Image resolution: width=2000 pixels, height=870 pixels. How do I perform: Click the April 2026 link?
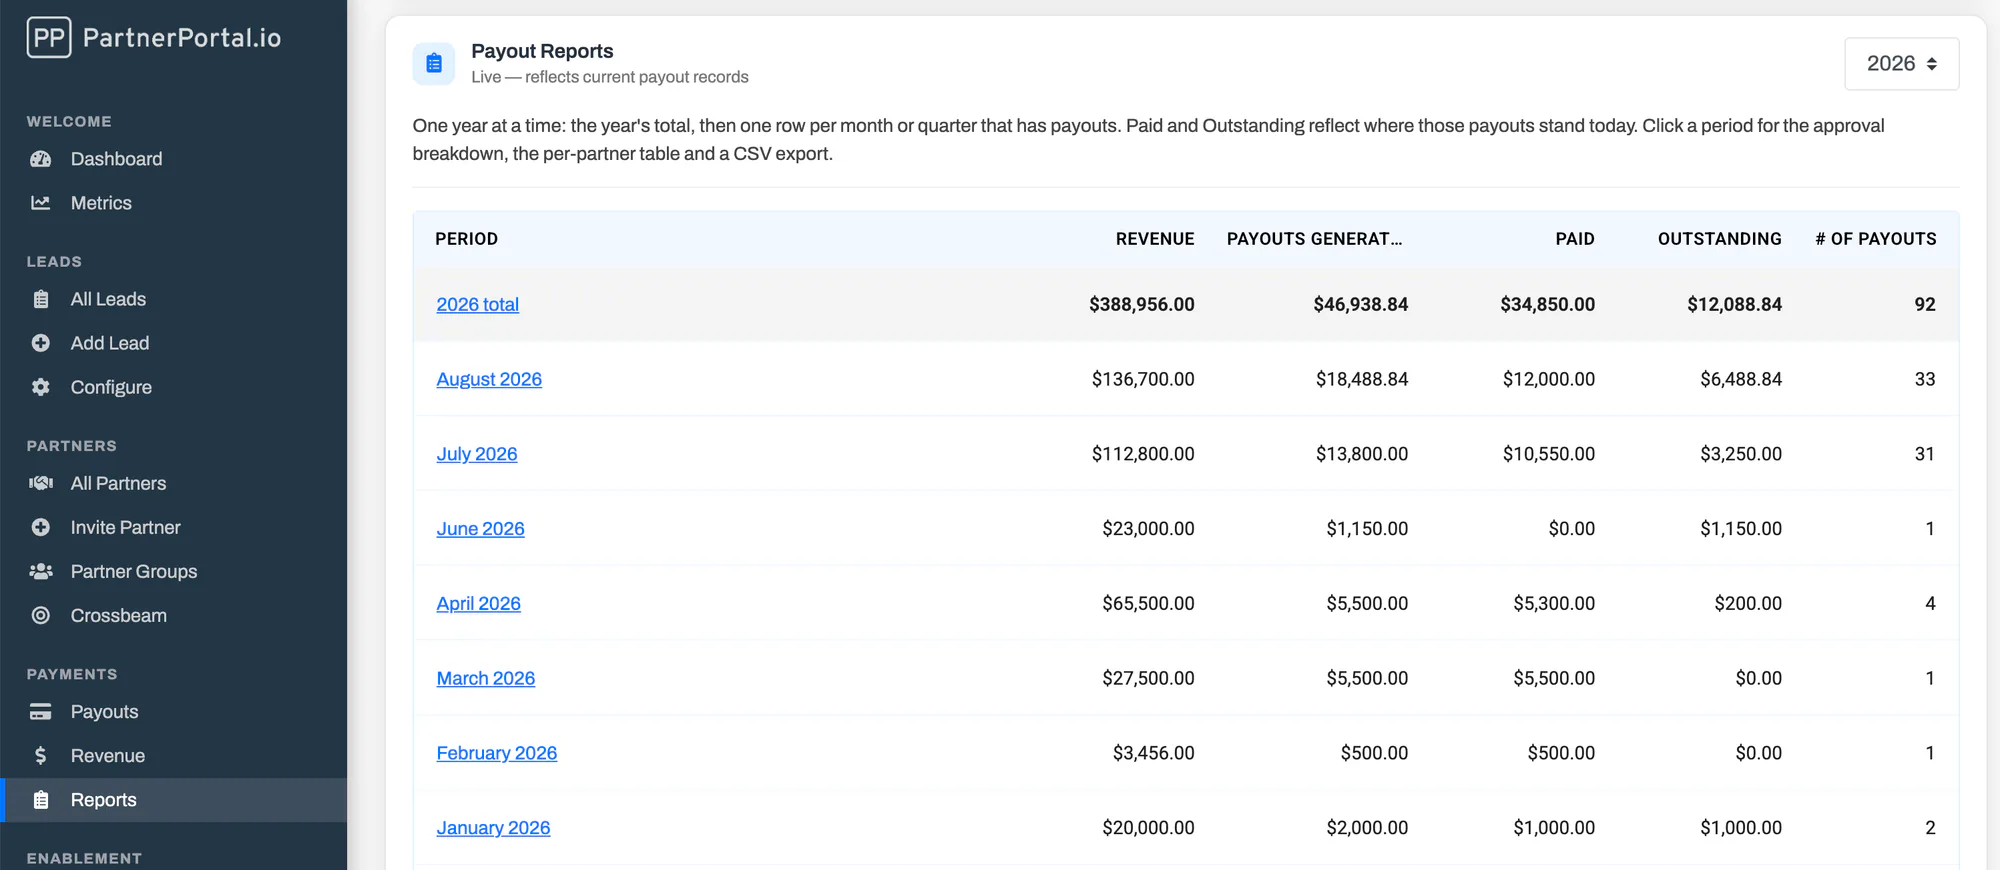[479, 603]
